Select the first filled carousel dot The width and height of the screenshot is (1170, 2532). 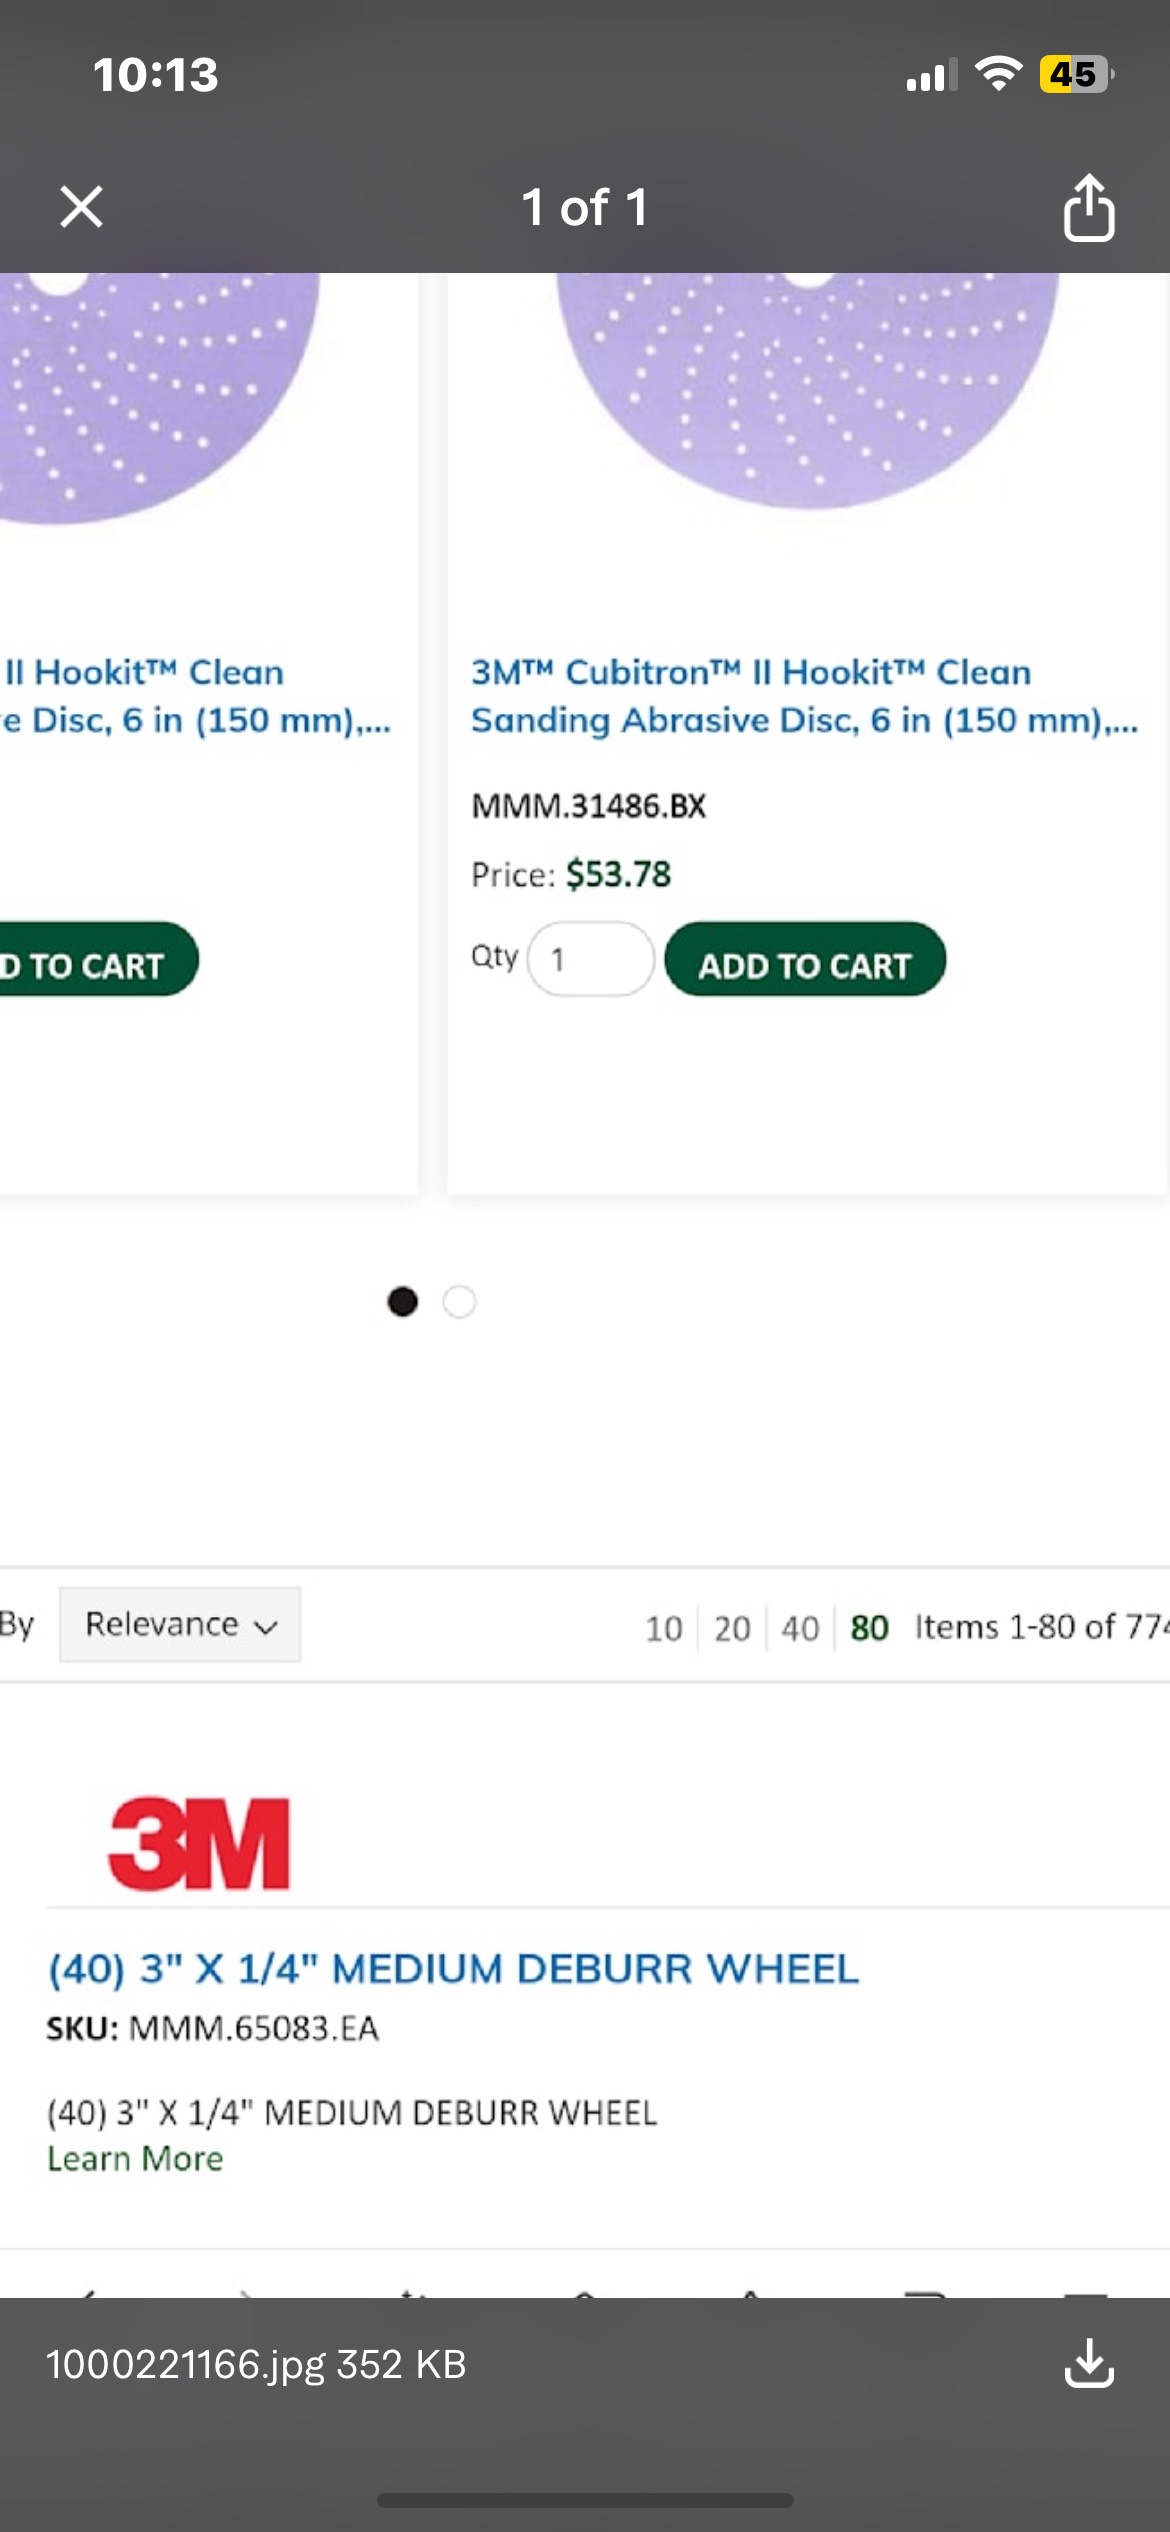(402, 1302)
